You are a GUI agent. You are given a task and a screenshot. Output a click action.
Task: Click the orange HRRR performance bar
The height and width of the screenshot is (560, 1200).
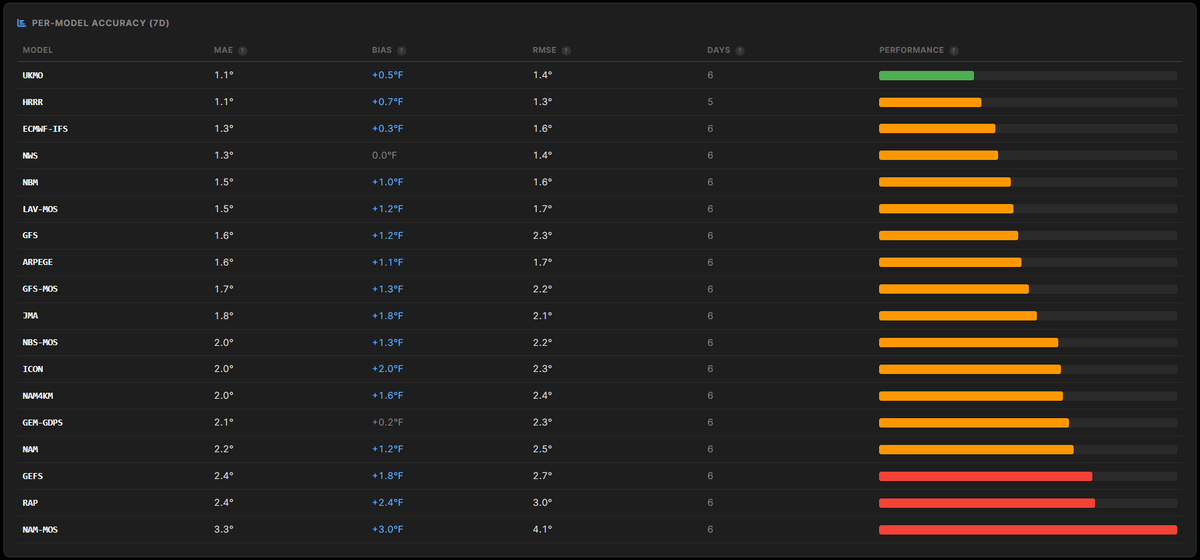930,102
